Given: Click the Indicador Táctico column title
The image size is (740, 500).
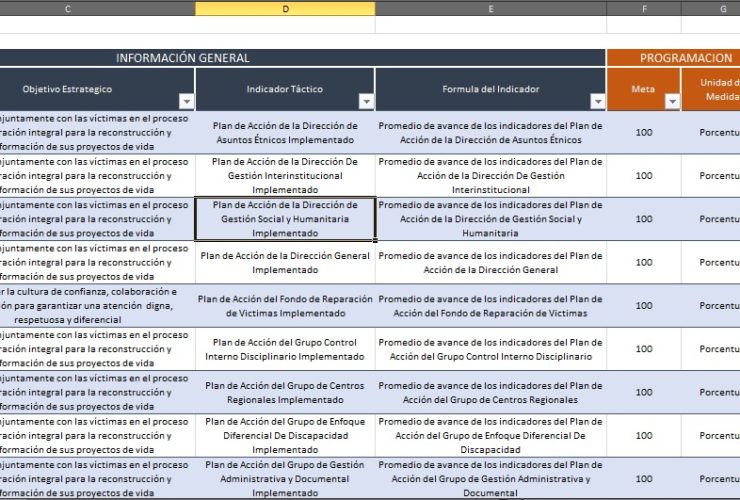Looking at the screenshot, I should click(x=285, y=89).
